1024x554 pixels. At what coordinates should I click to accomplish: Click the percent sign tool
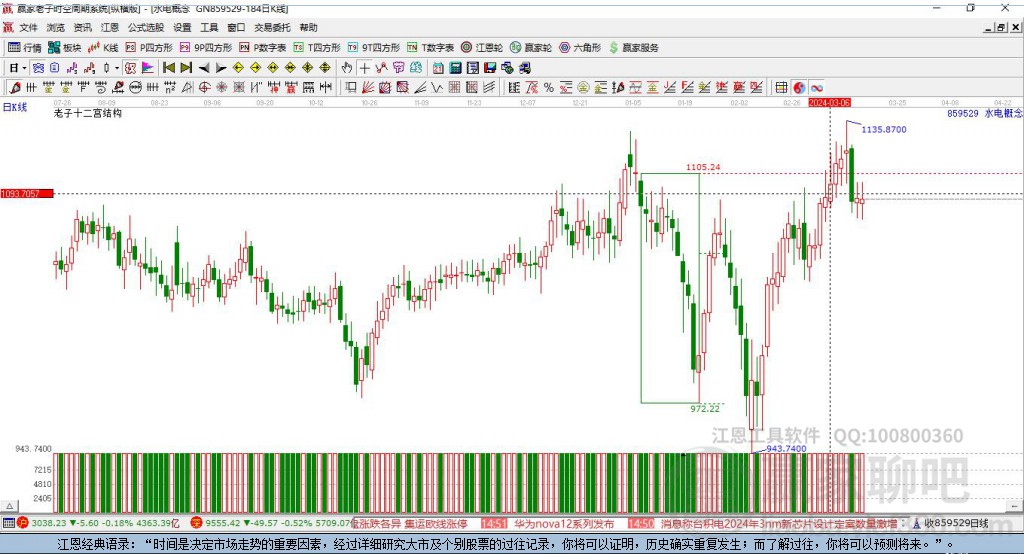pos(549,88)
